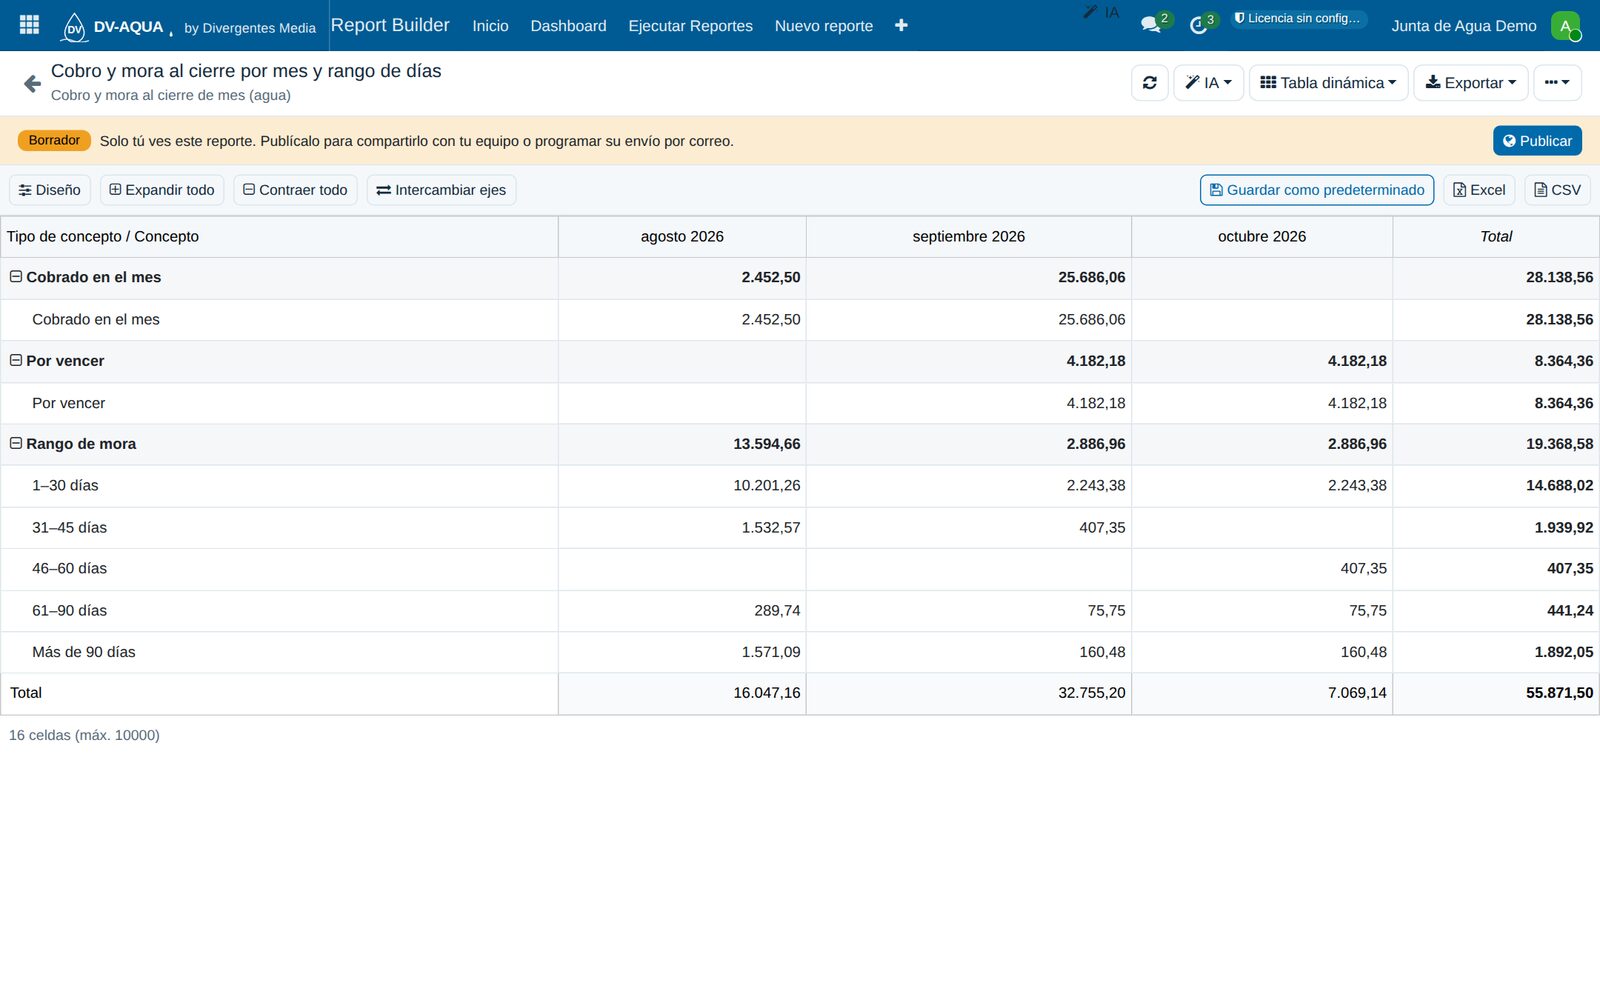Open the apps grid launcher icon
The width and height of the screenshot is (1600, 1000).
[29, 25]
